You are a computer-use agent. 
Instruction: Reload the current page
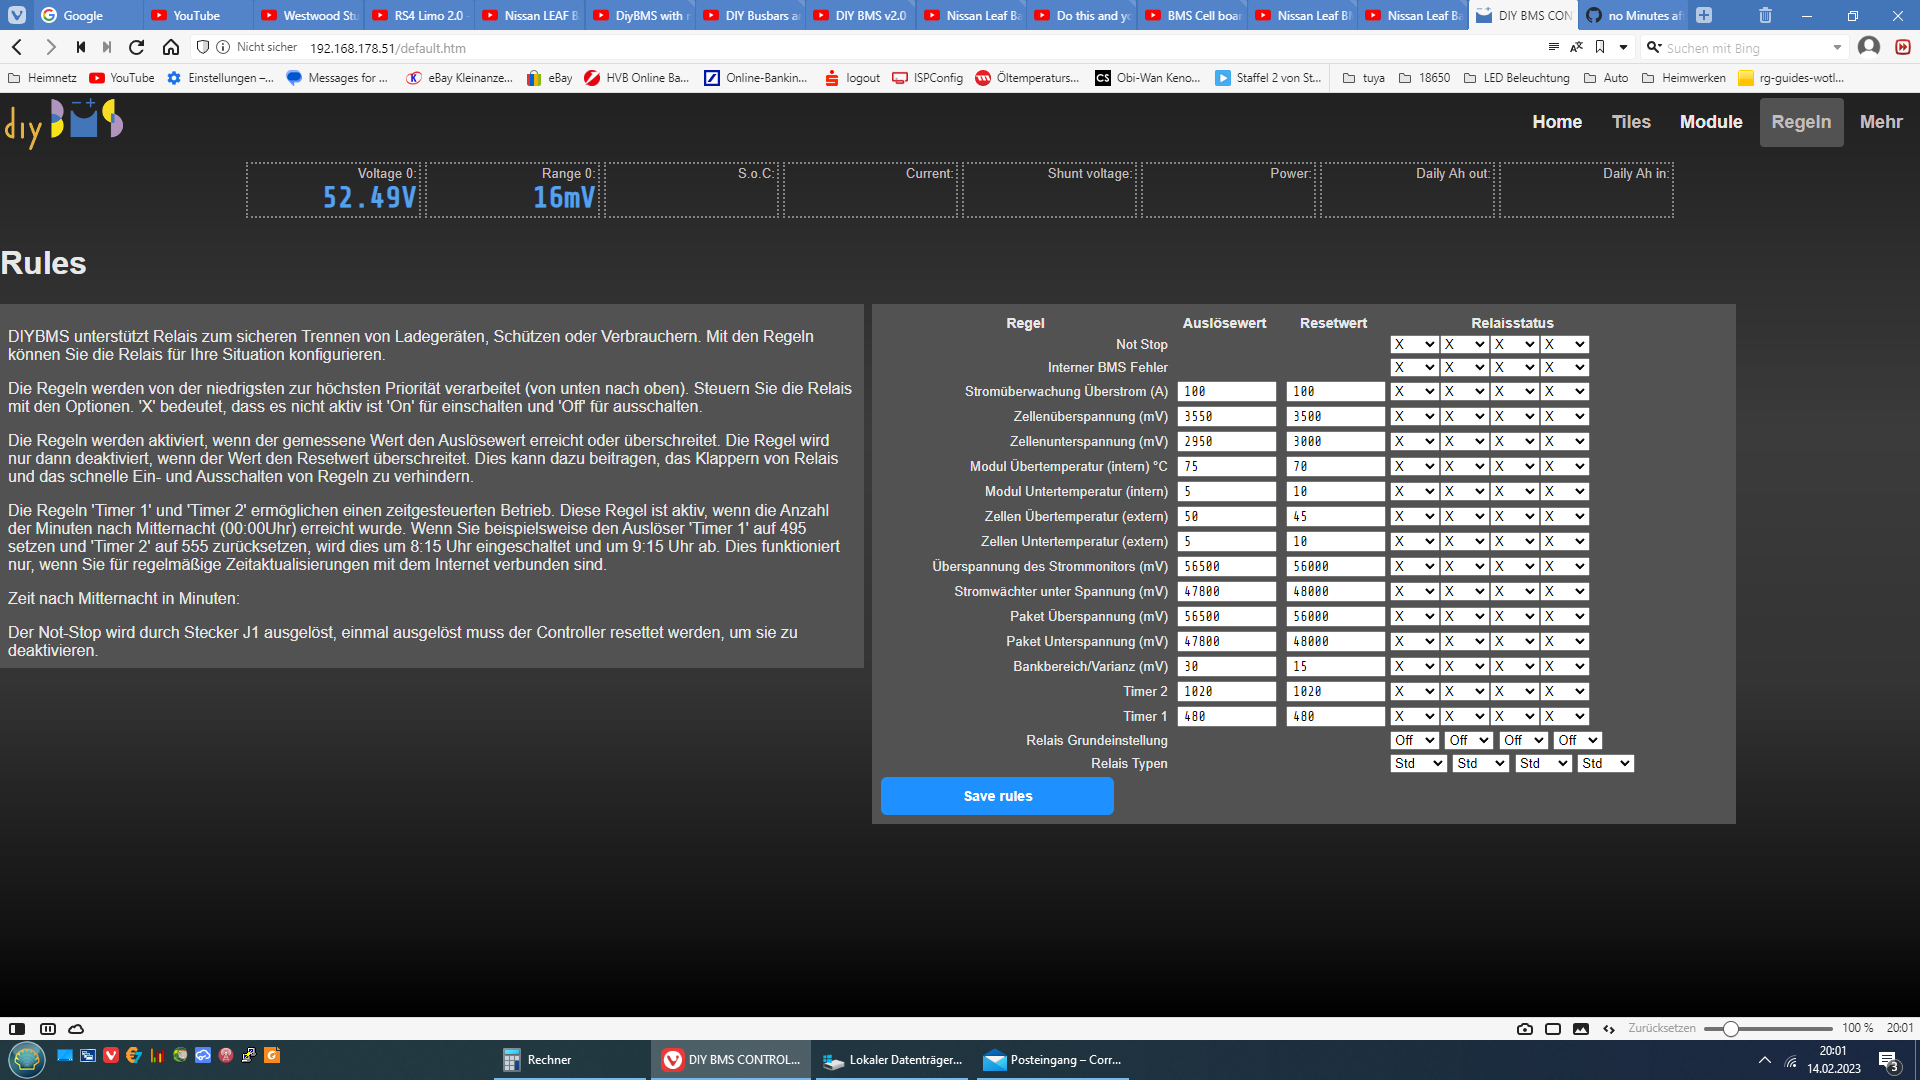tap(135, 46)
